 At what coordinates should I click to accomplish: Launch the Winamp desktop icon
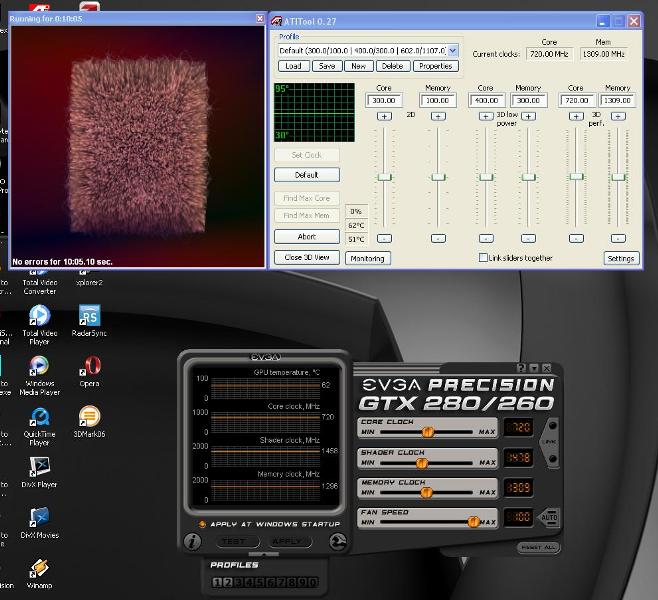(39, 573)
